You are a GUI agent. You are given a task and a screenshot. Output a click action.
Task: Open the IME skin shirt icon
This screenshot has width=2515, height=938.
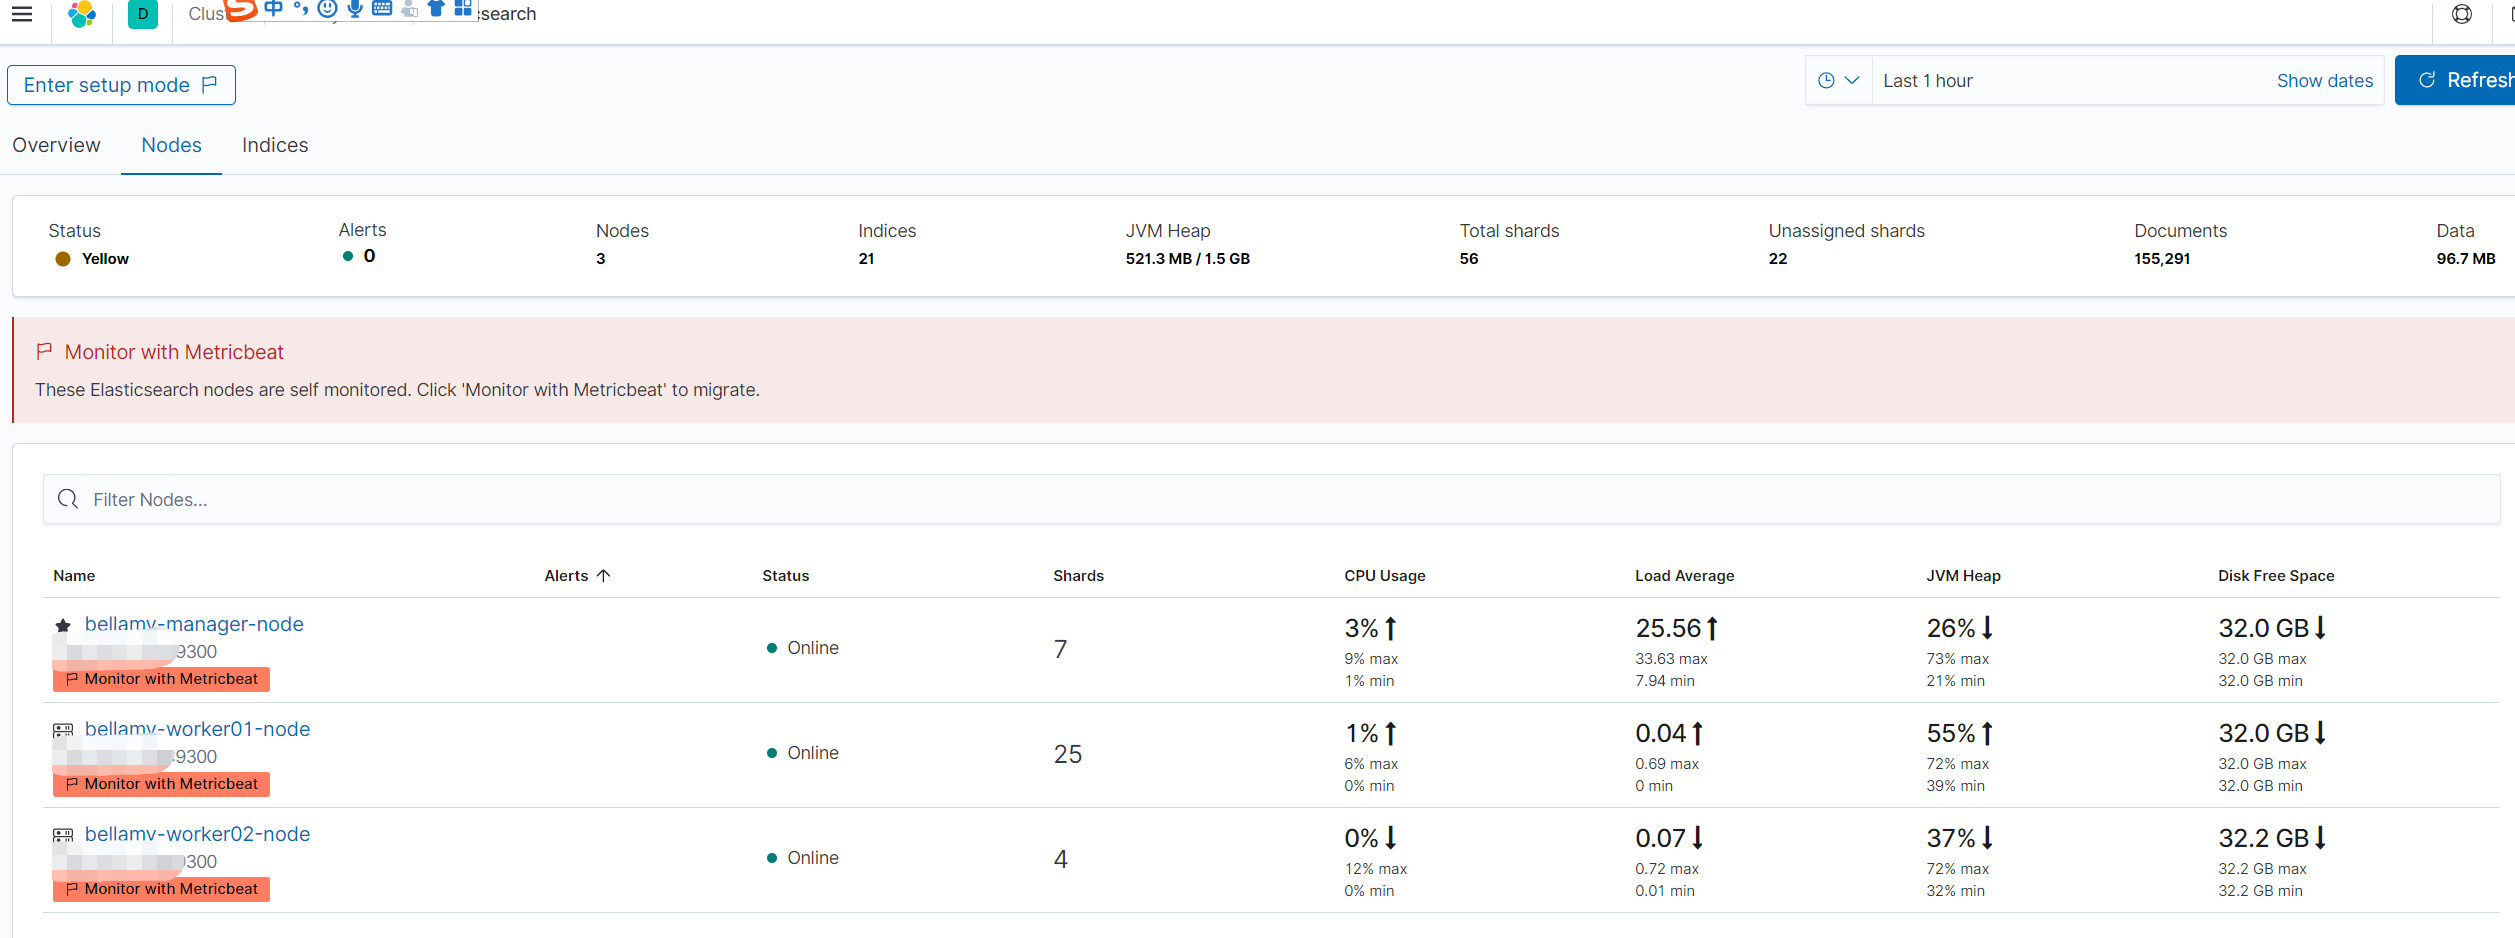click(x=436, y=9)
